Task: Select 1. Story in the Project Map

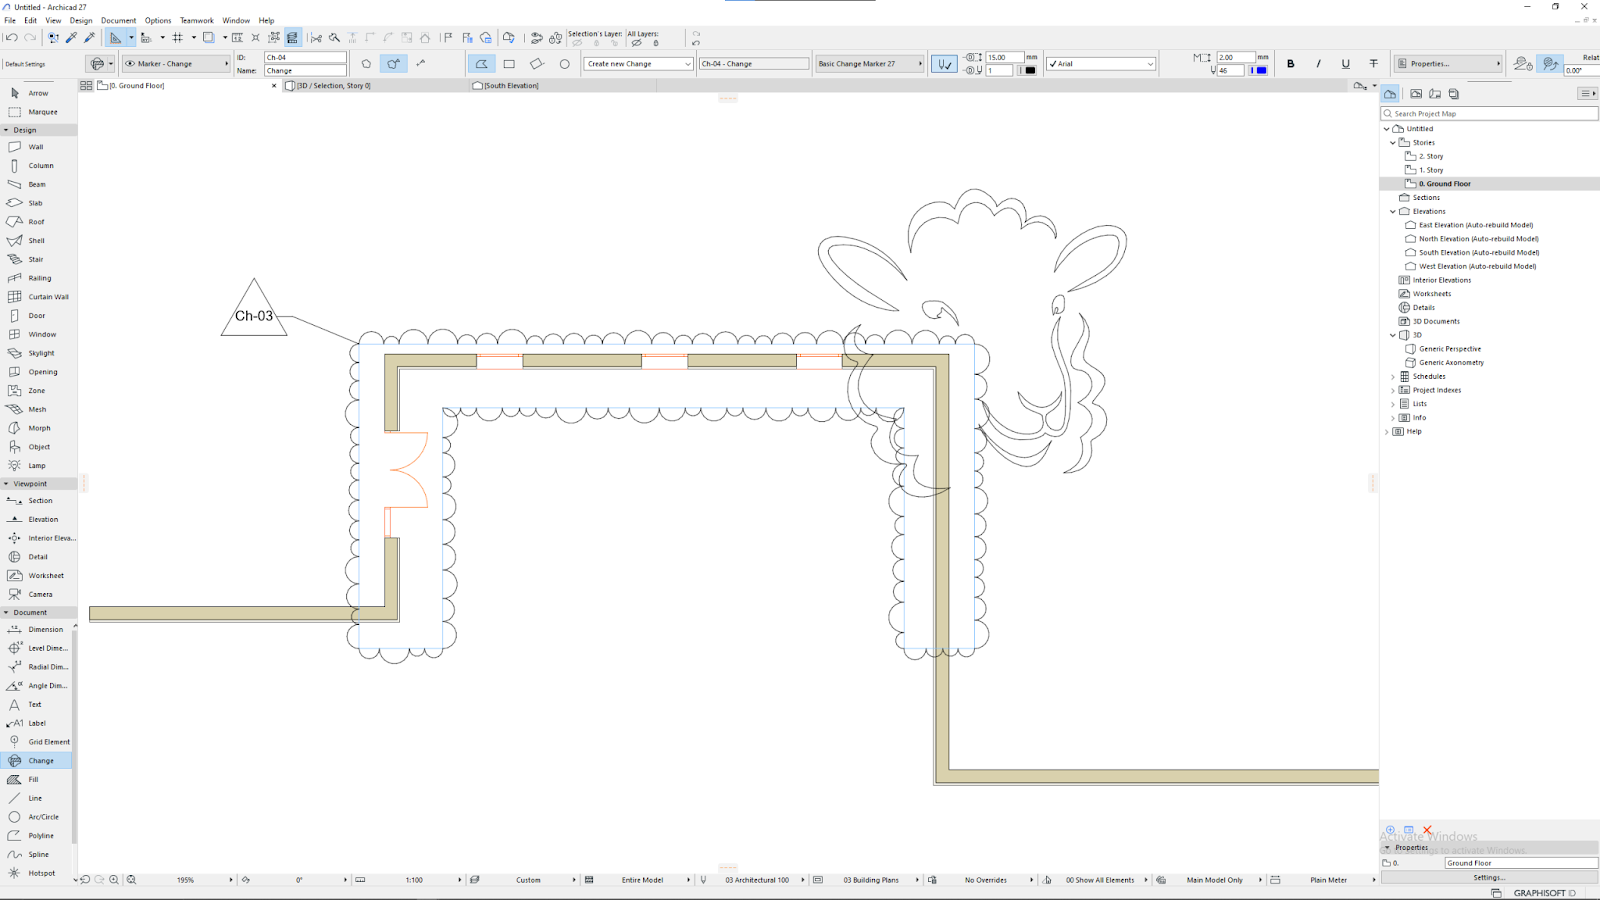Action: [x=1431, y=170]
